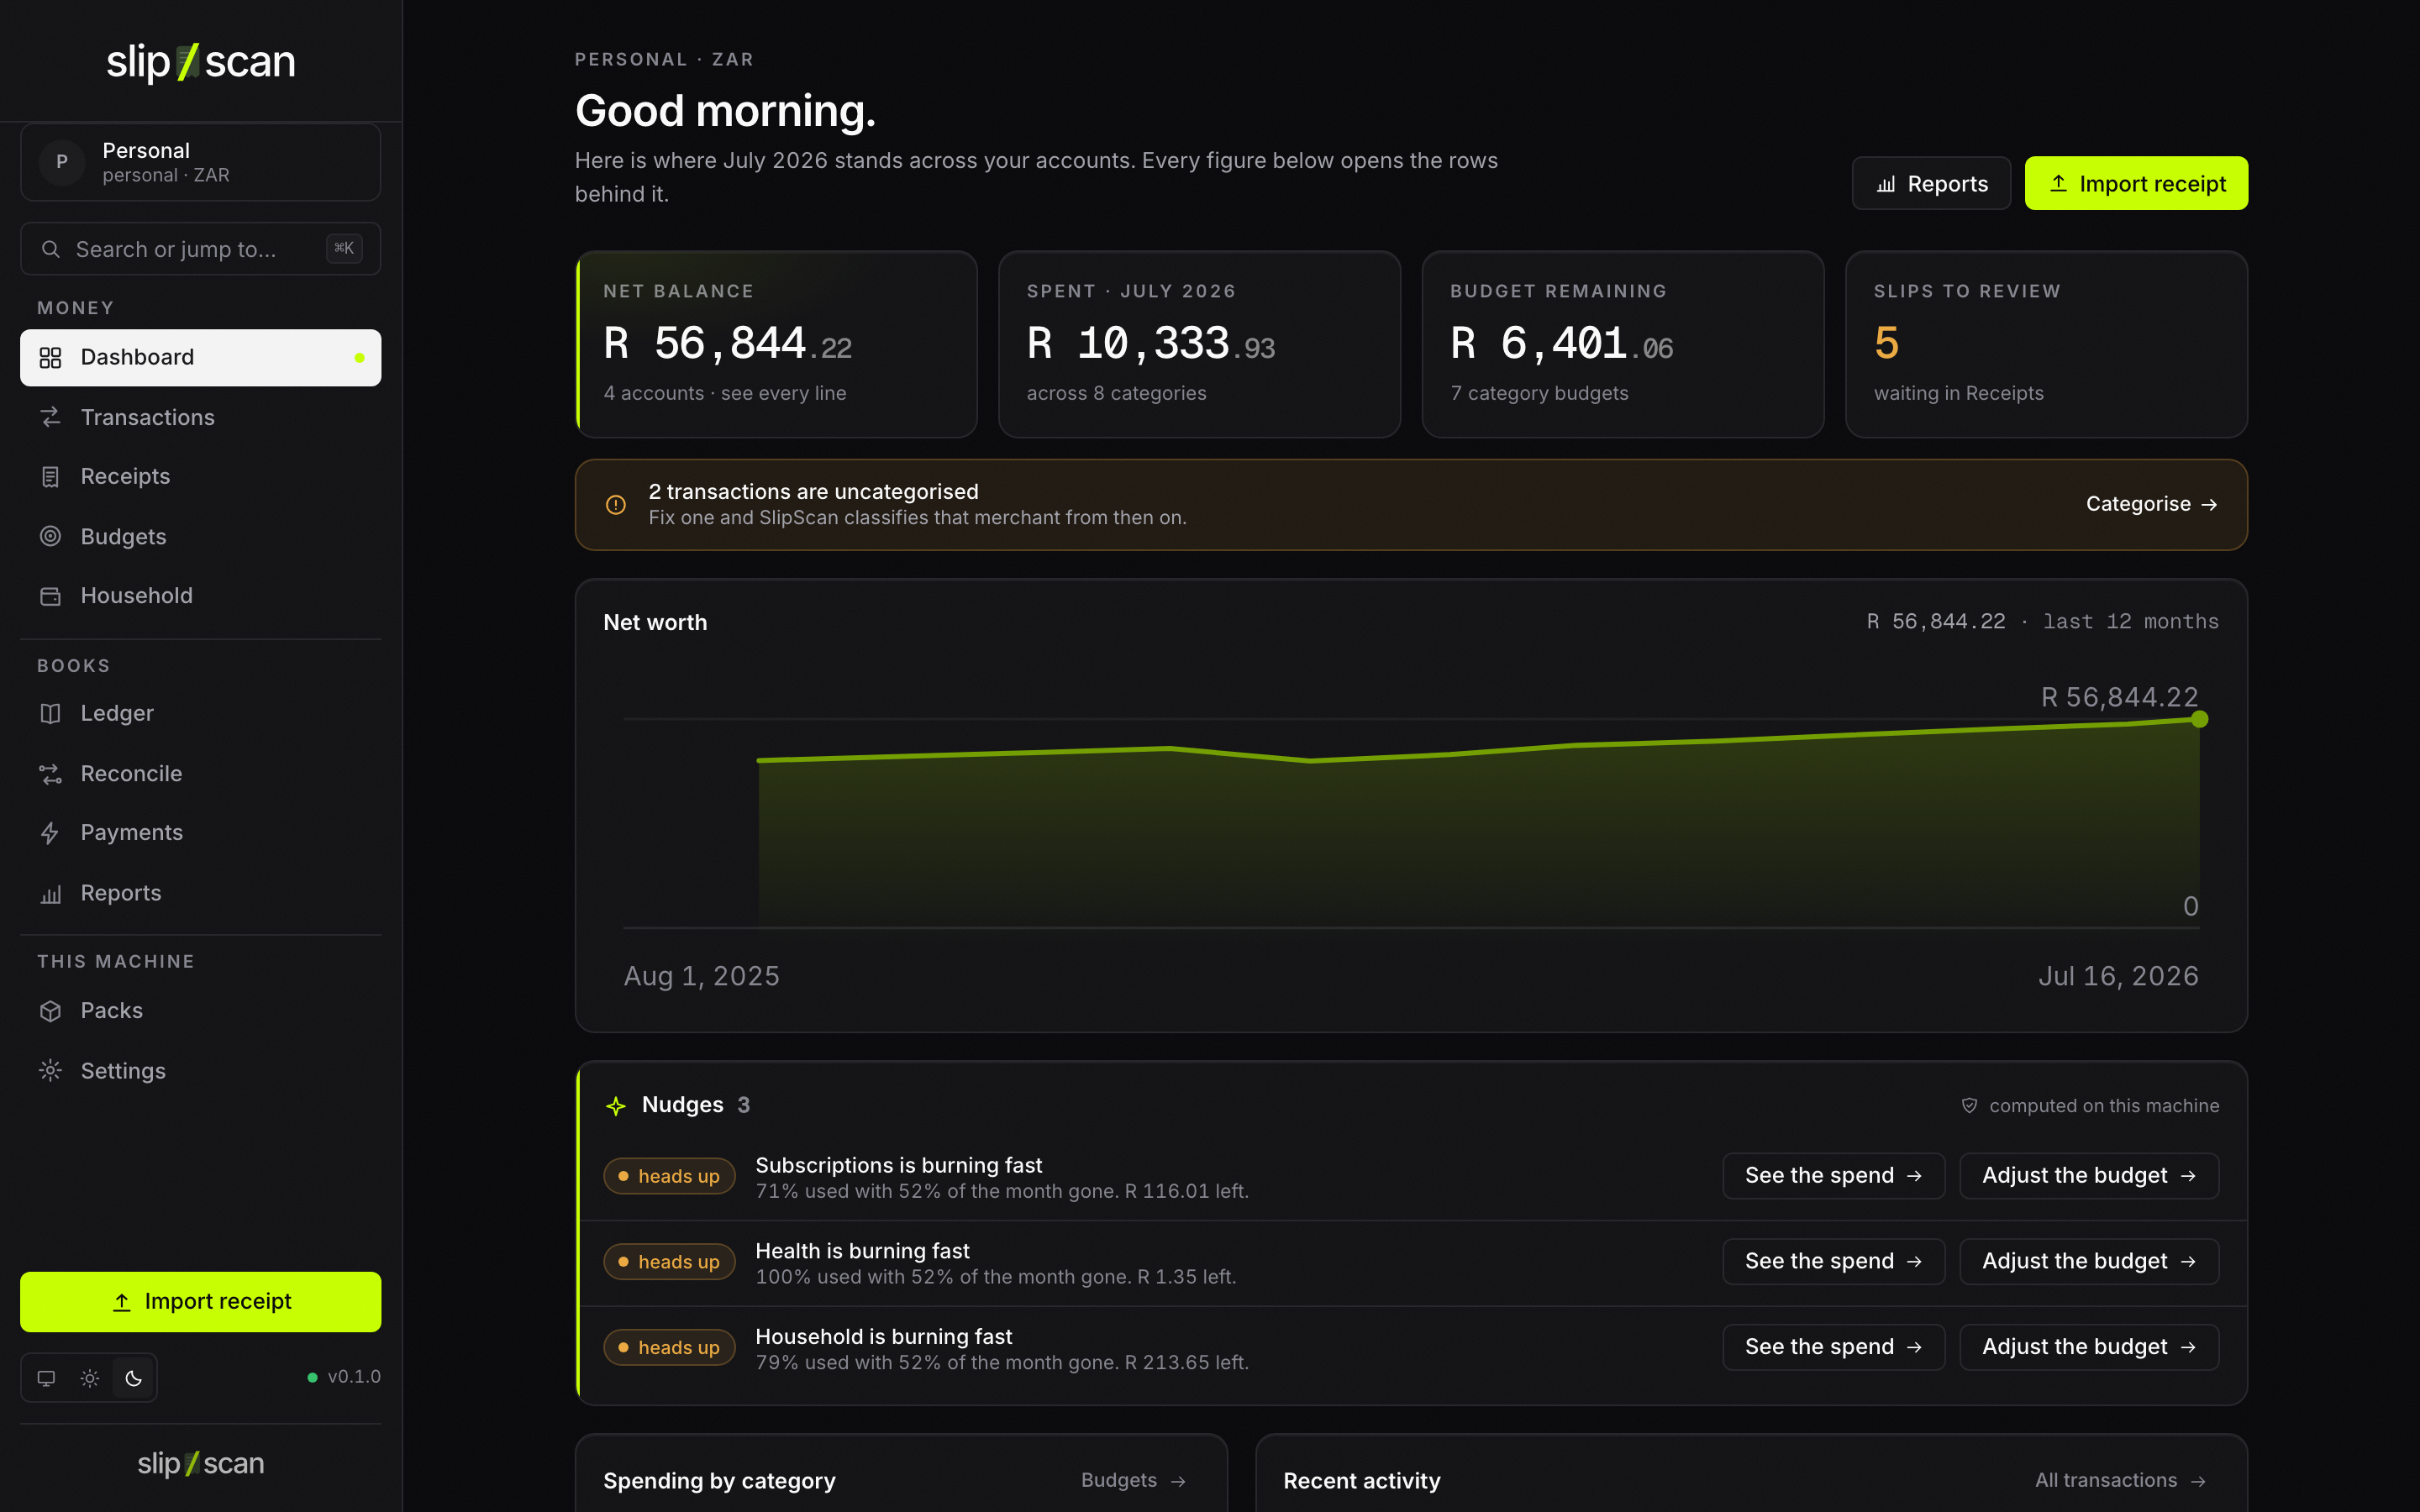Viewport: 2420px width, 1512px height.
Task: See the spend for Household
Action: pos(1833,1347)
